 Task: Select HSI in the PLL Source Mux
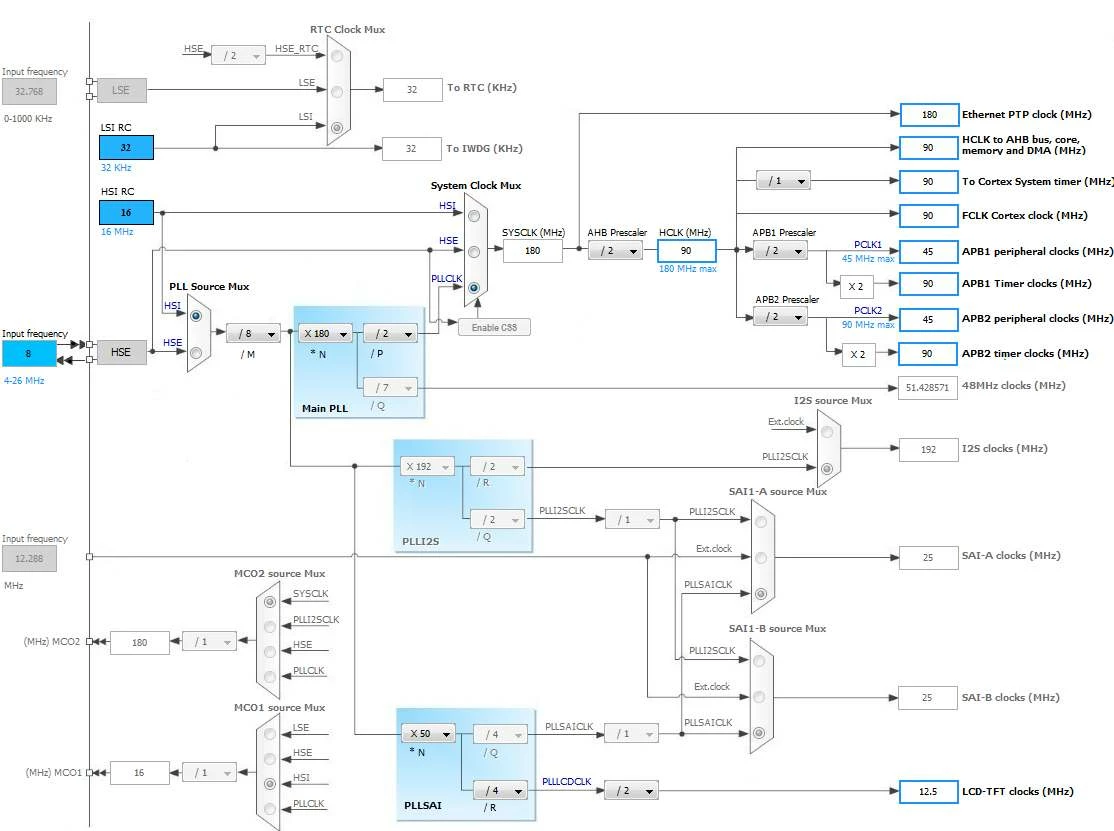pyautogui.click(x=196, y=316)
